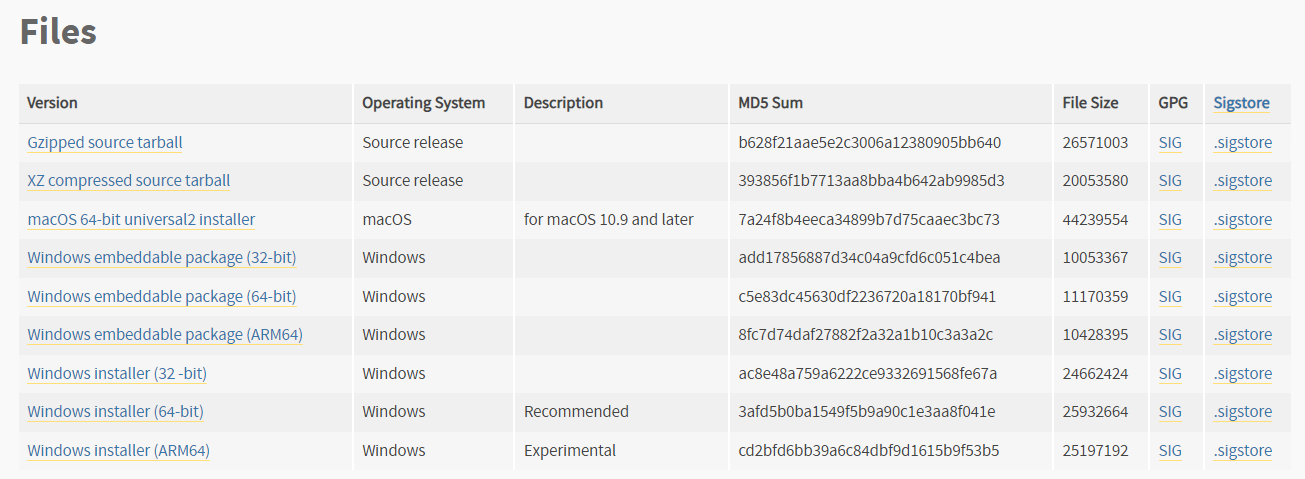The width and height of the screenshot is (1305, 479).
Task: Click the Version column header
Action: 52,103
